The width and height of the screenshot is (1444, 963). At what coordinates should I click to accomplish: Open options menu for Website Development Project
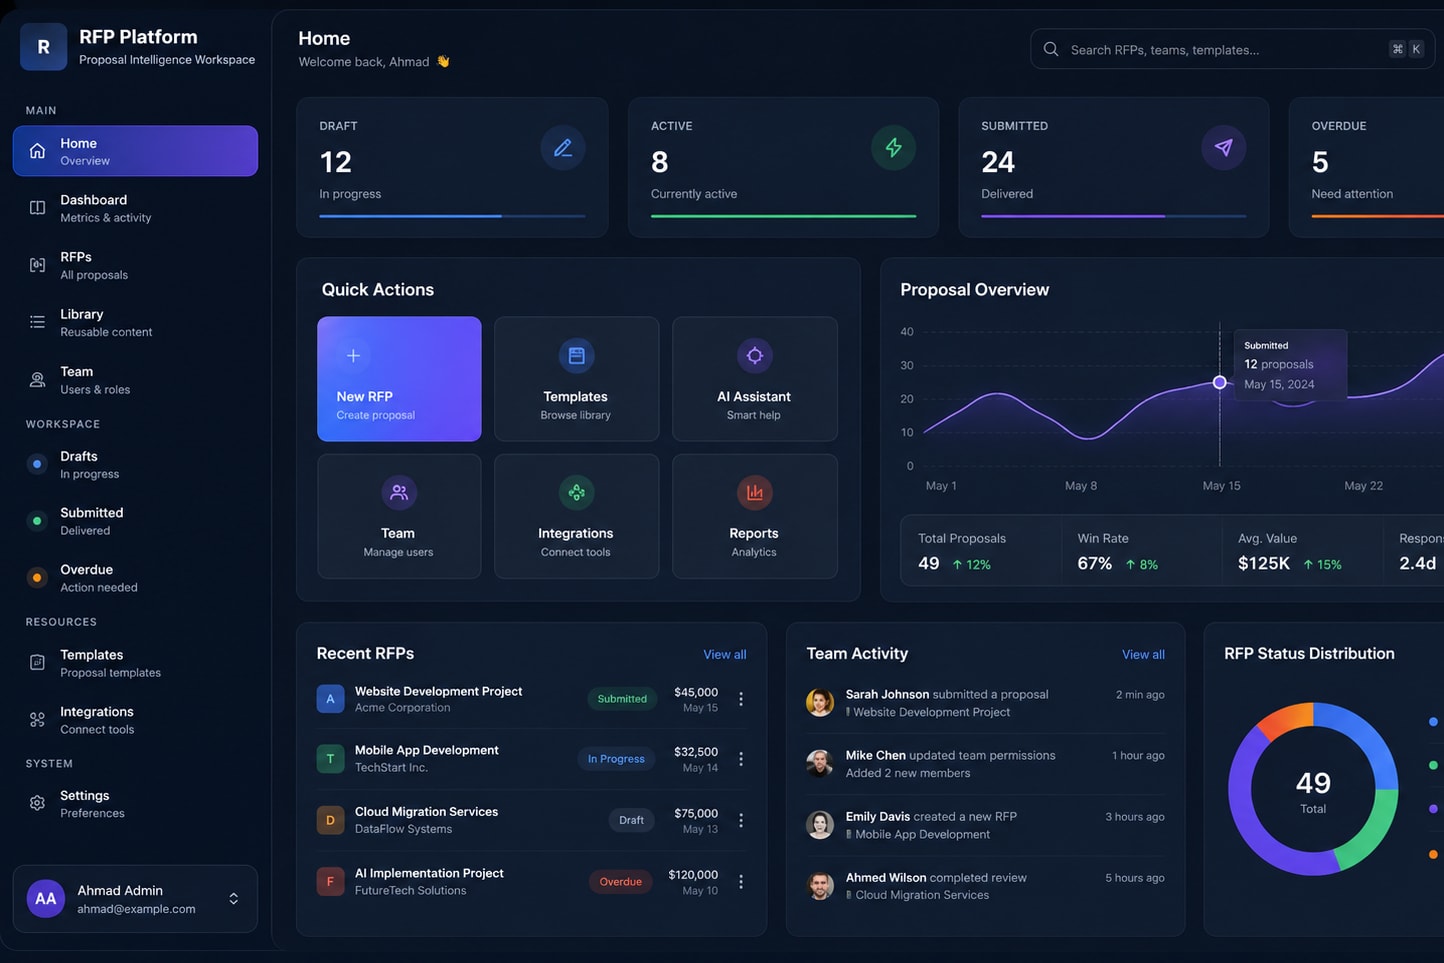pos(741,699)
